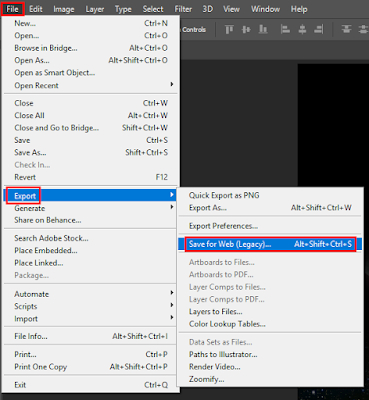Select Open as Smart Object...
This screenshot has width=369, height=400.
pos(91,73)
